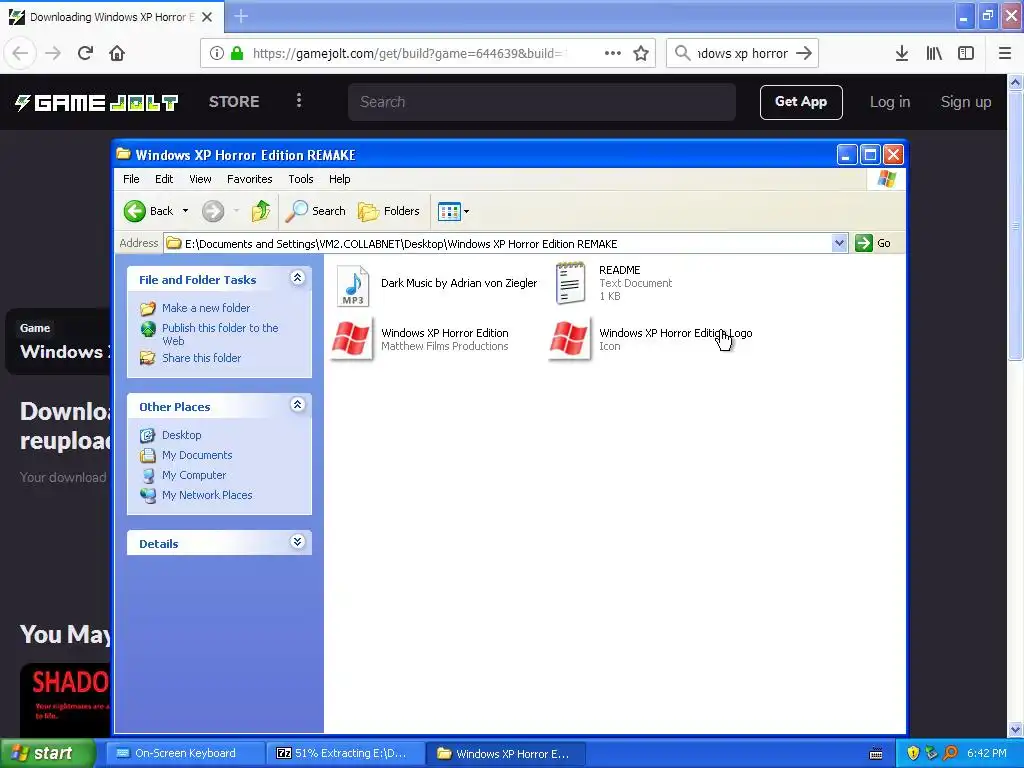Switch to On-Screen Keyboard taskbar item
This screenshot has width=1024, height=768.
[x=187, y=753]
